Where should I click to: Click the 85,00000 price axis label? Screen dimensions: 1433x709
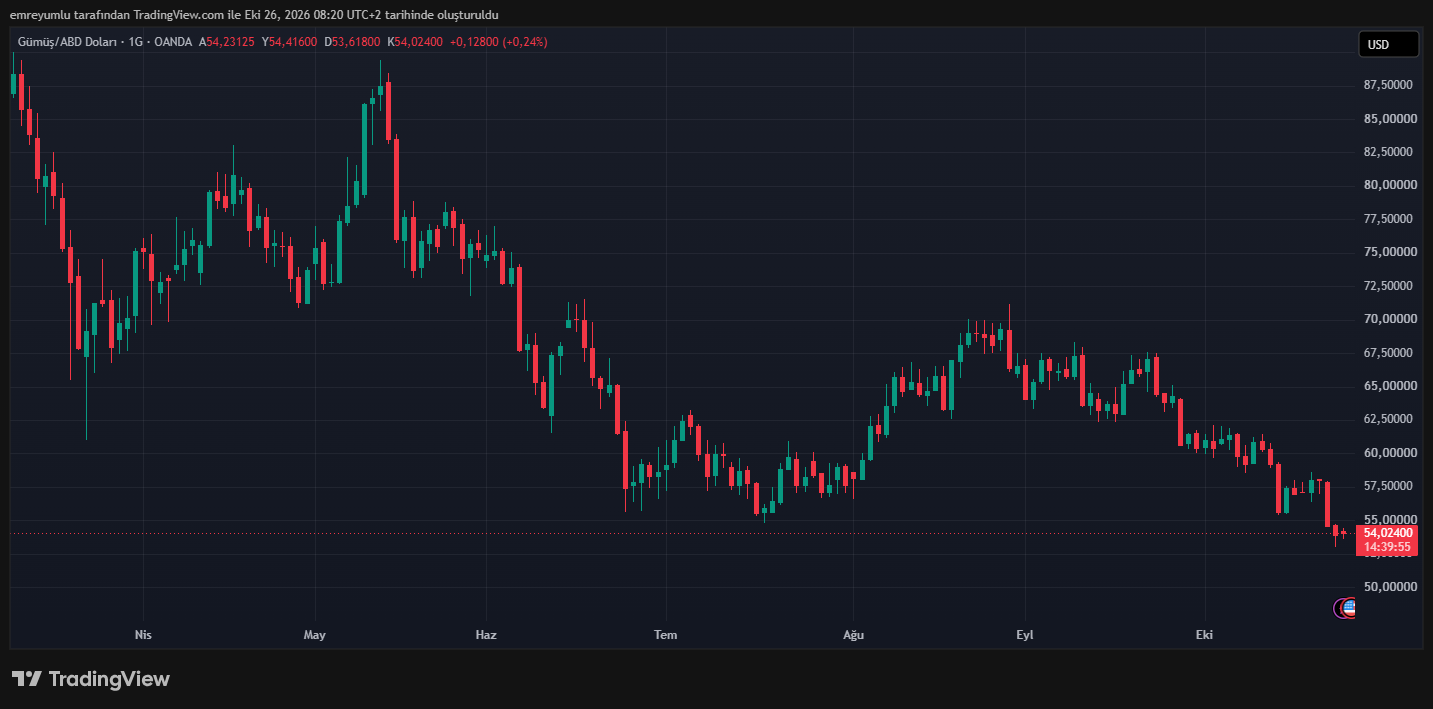(x=1391, y=119)
